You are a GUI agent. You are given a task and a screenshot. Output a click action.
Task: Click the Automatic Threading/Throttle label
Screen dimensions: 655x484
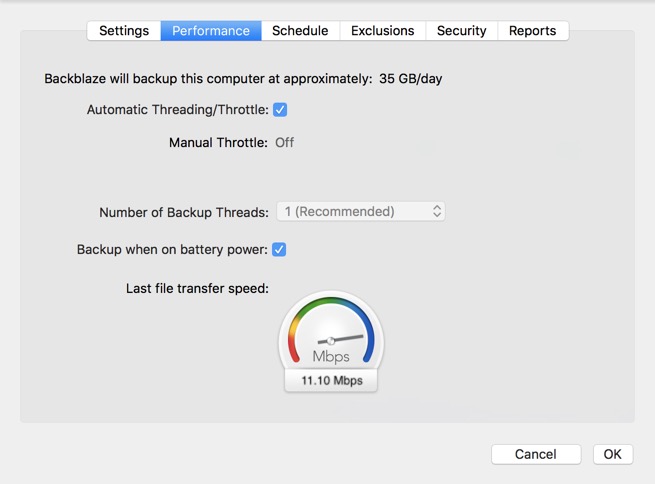[178, 110]
